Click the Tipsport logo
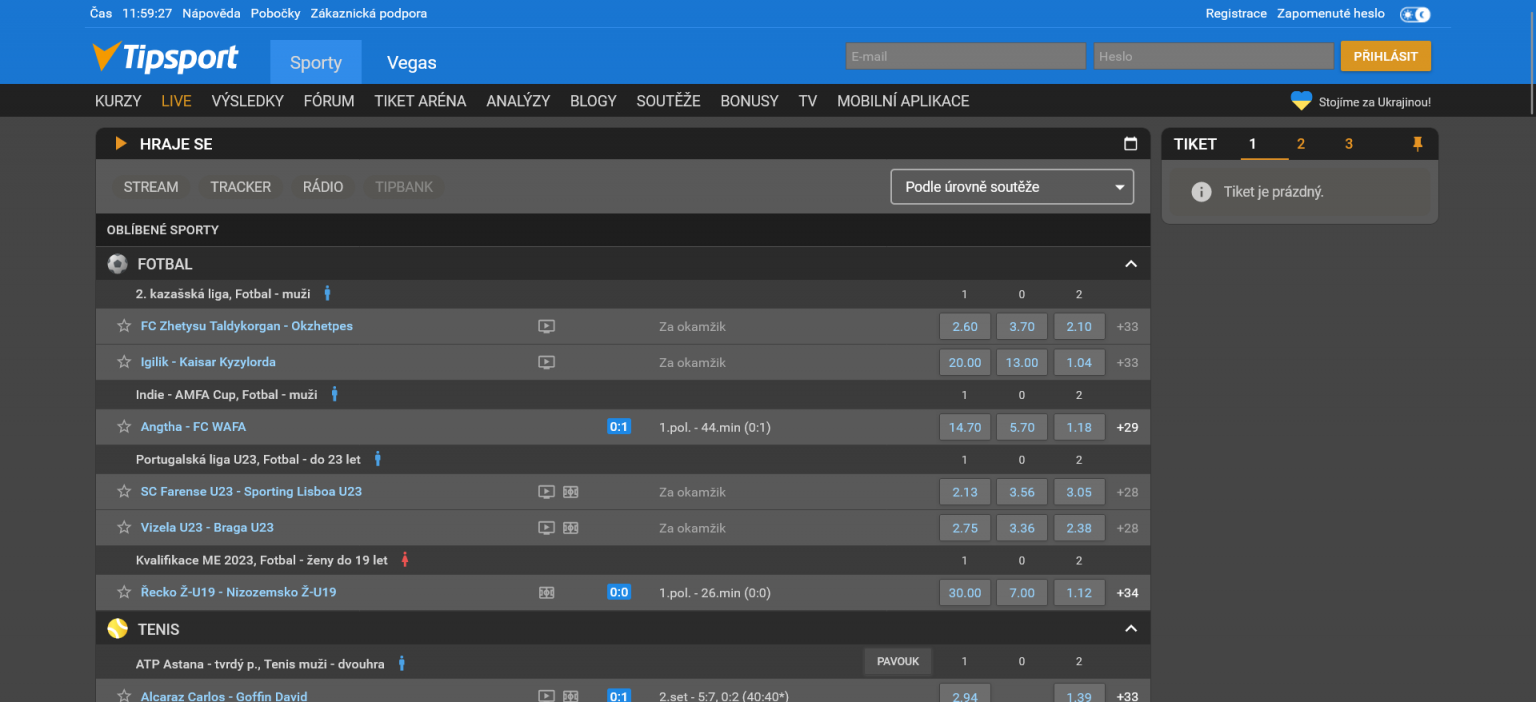Image resolution: width=1536 pixels, height=702 pixels. [166, 57]
